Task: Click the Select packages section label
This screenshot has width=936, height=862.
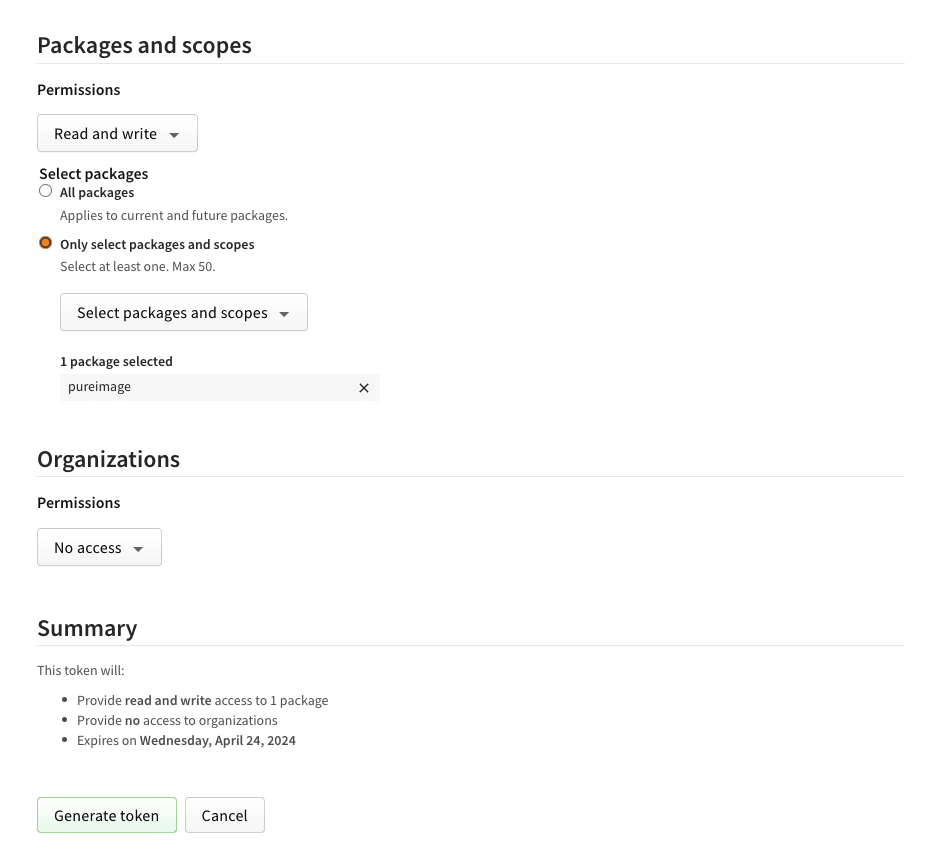Action: click(x=93, y=173)
